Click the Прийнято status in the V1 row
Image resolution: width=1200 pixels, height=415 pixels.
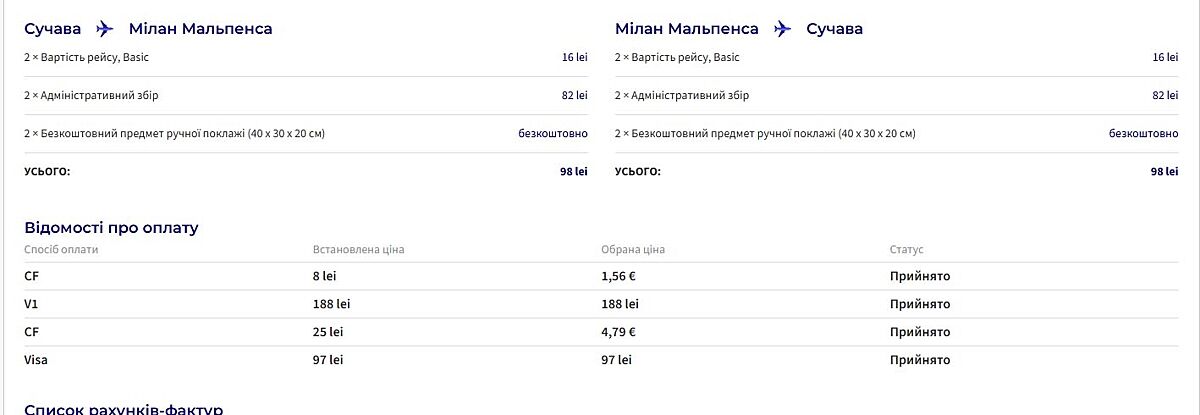point(919,304)
